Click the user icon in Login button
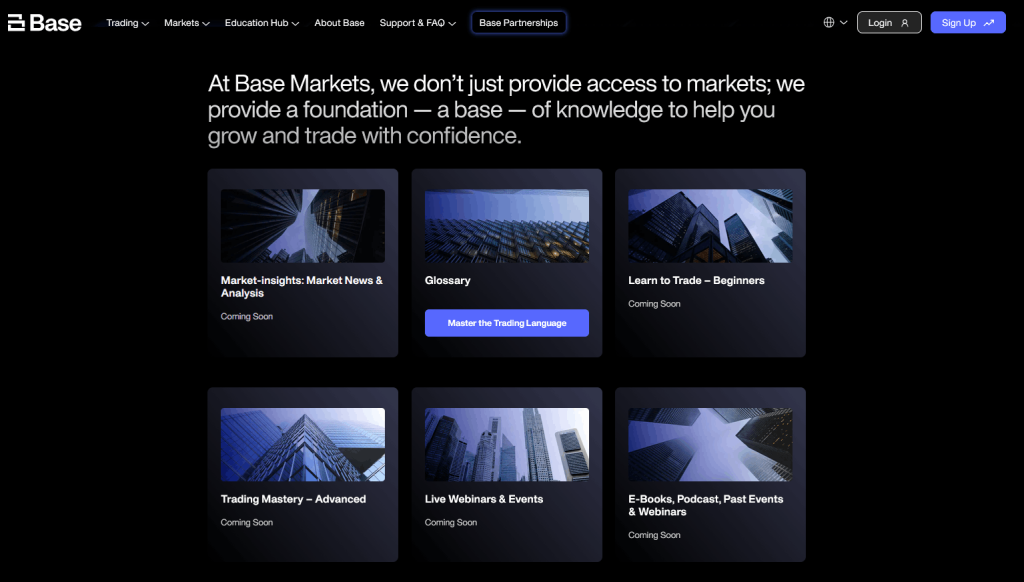The image size is (1024, 582). tap(904, 23)
